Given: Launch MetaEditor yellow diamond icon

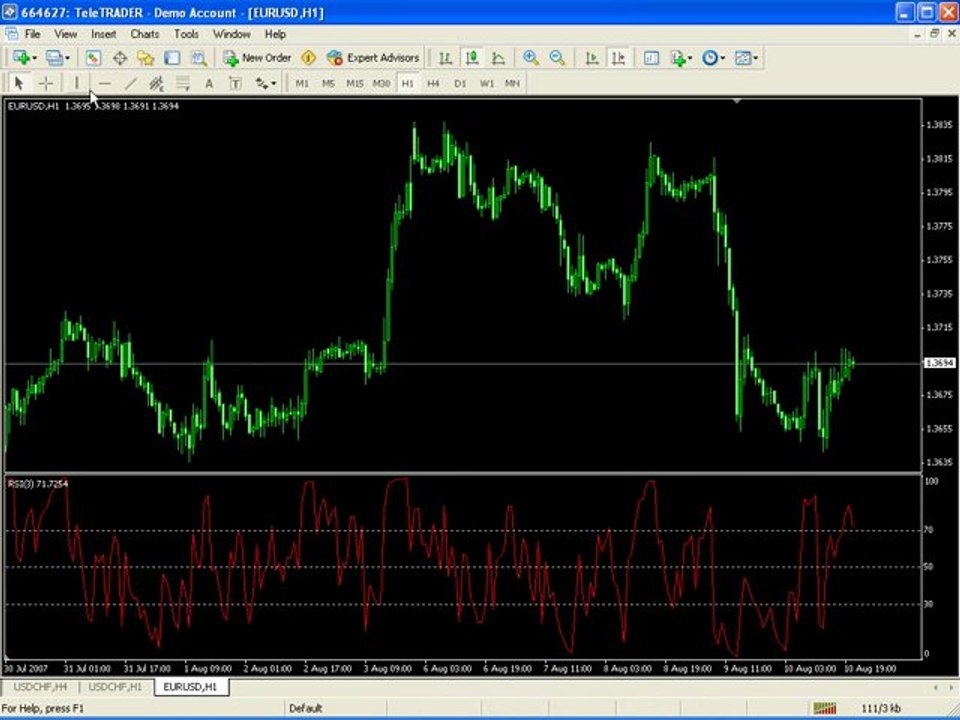Looking at the screenshot, I should point(309,58).
